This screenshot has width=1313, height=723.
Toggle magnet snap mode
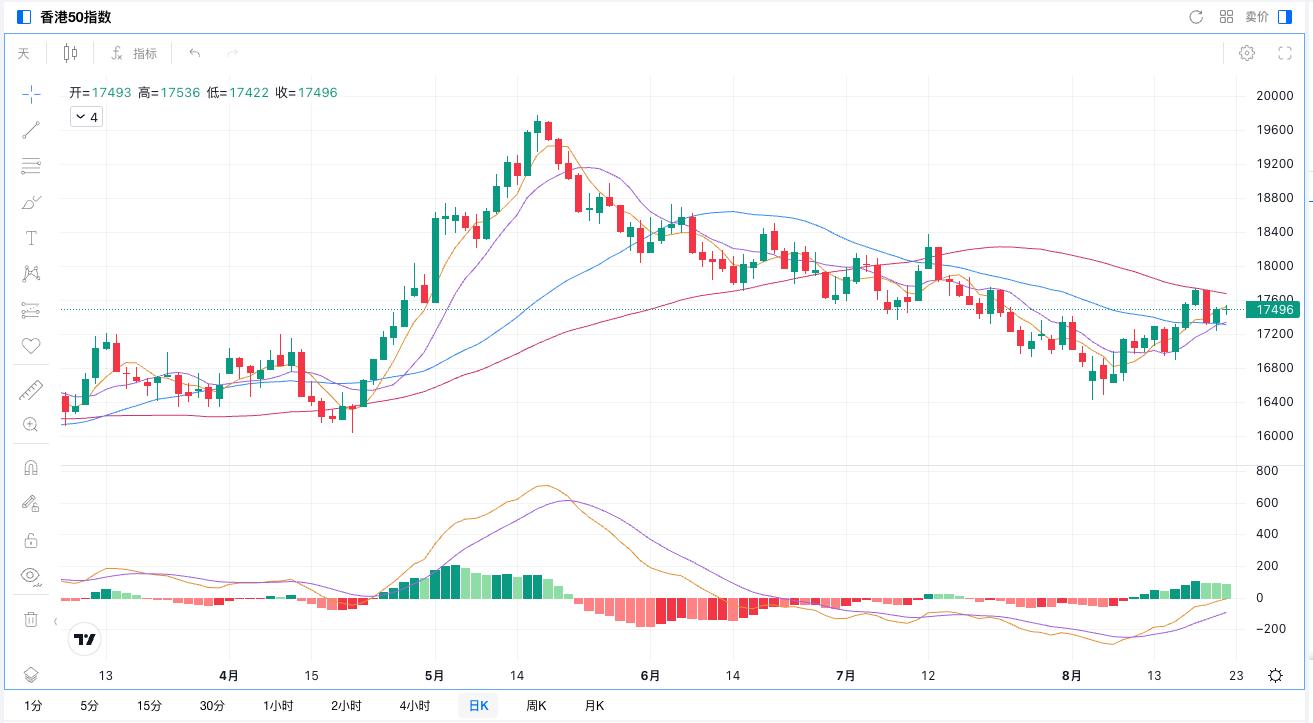tap(31, 468)
